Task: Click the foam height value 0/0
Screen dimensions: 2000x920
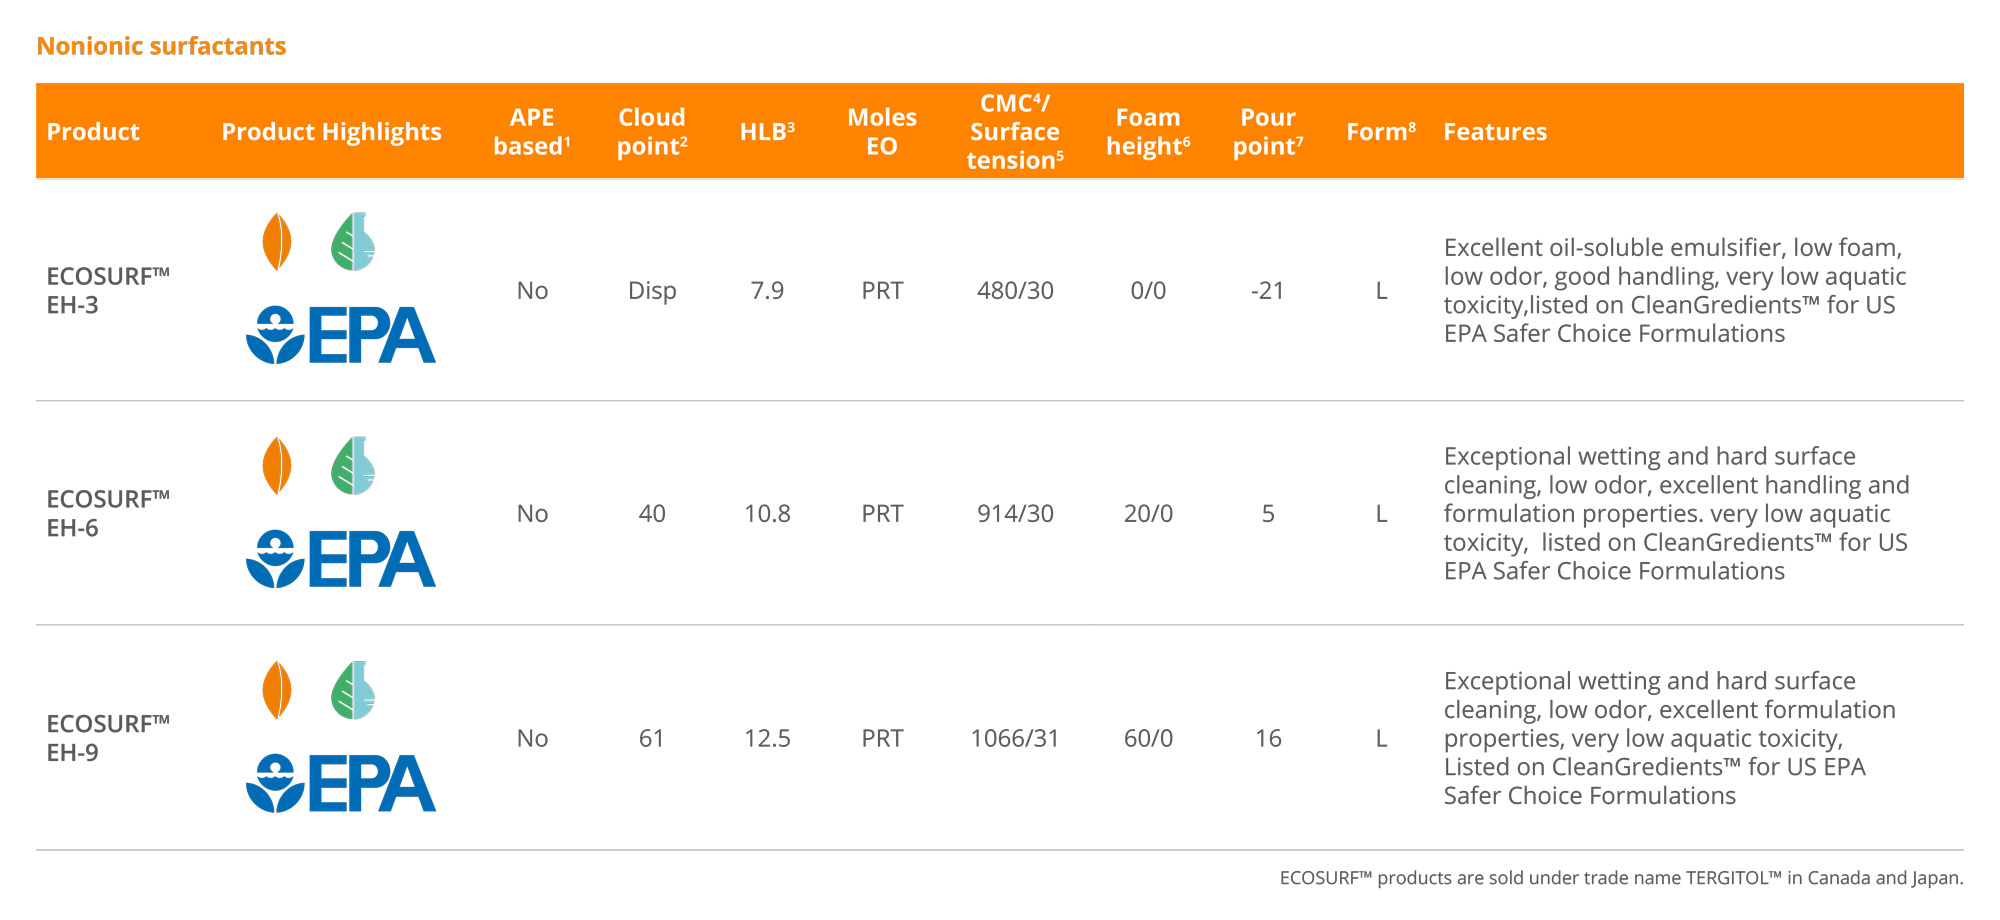Action: [x=1148, y=291]
